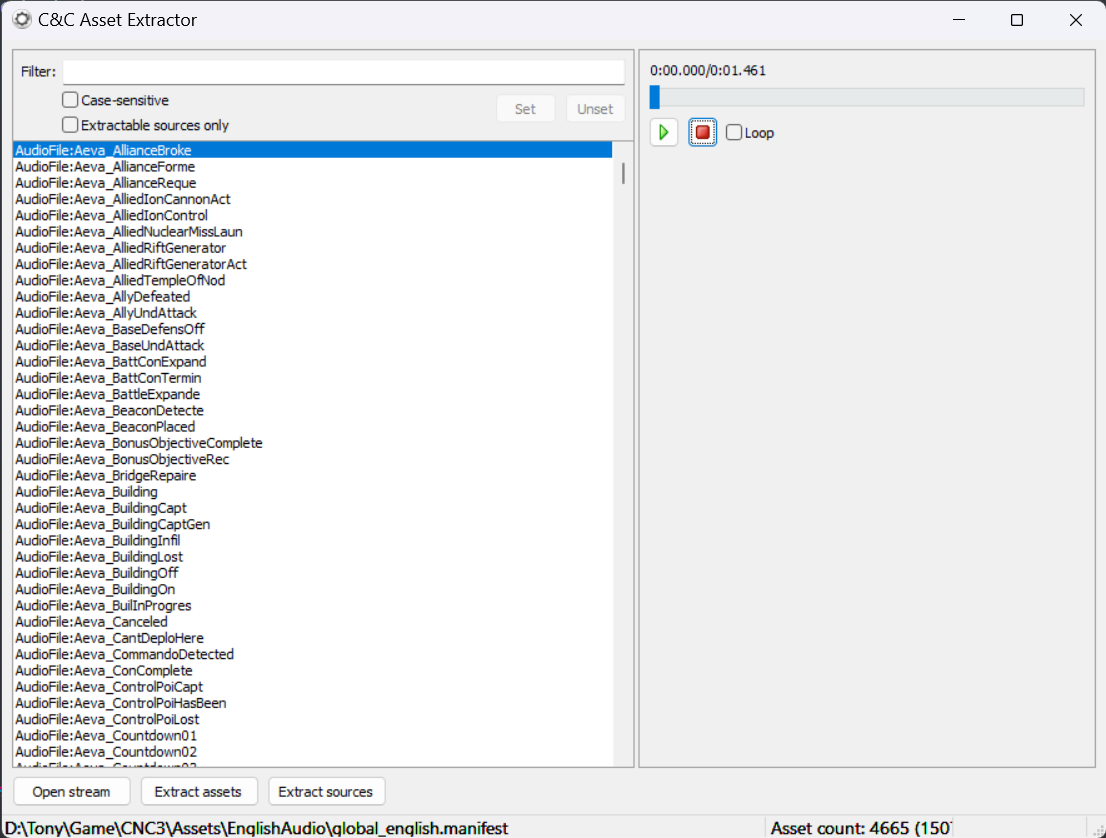
Task: Toggle the Case-sensitive checkbox
Action: coord(70,100)
